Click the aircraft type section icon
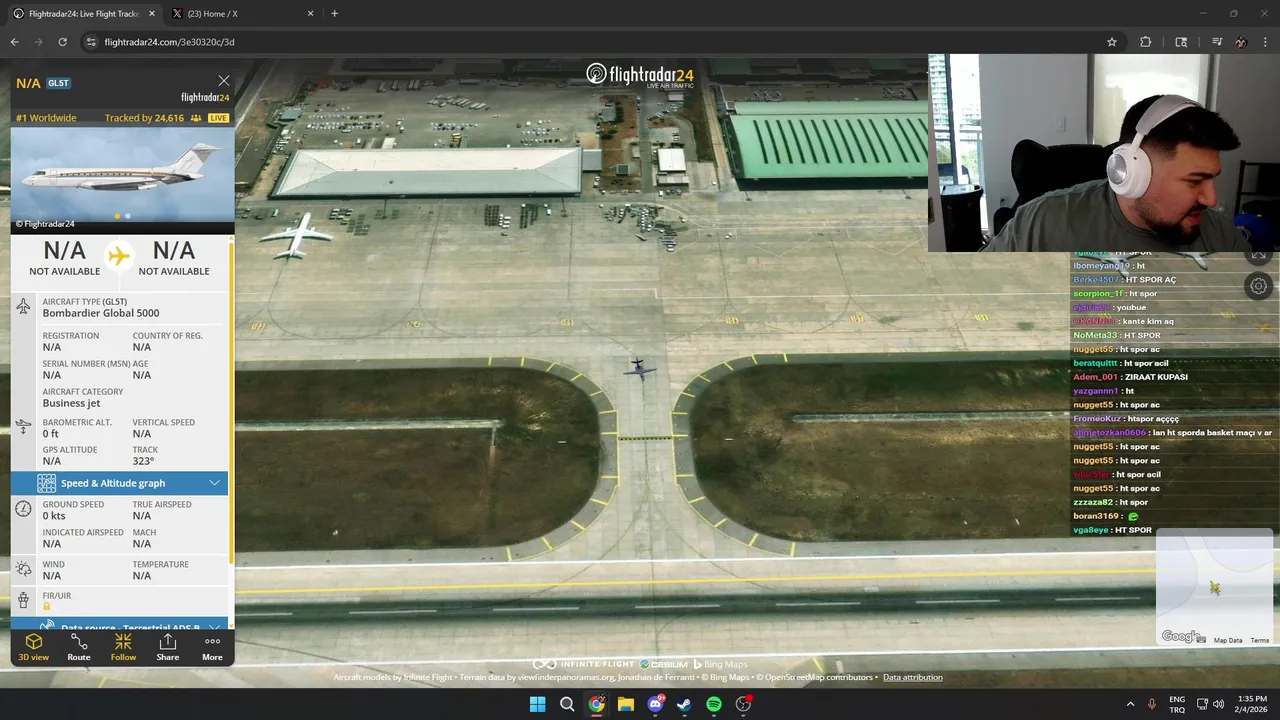Viewport: 1280px width, 720px height. (23, 307)
